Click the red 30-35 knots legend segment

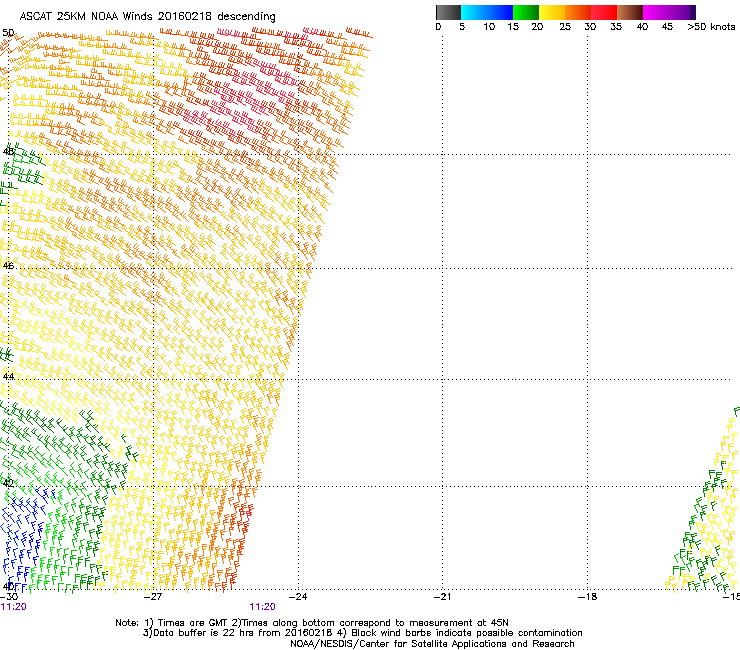[x=604, y=12]
